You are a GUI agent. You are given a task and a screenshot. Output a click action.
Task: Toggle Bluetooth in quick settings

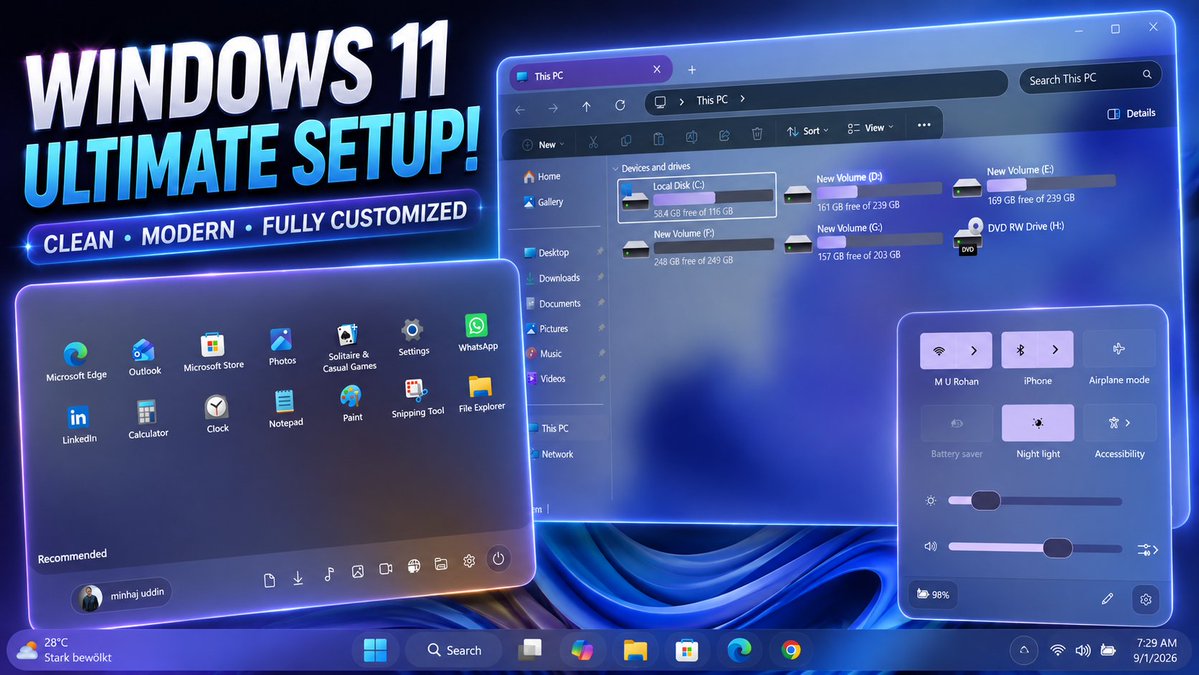(1019, 350)
